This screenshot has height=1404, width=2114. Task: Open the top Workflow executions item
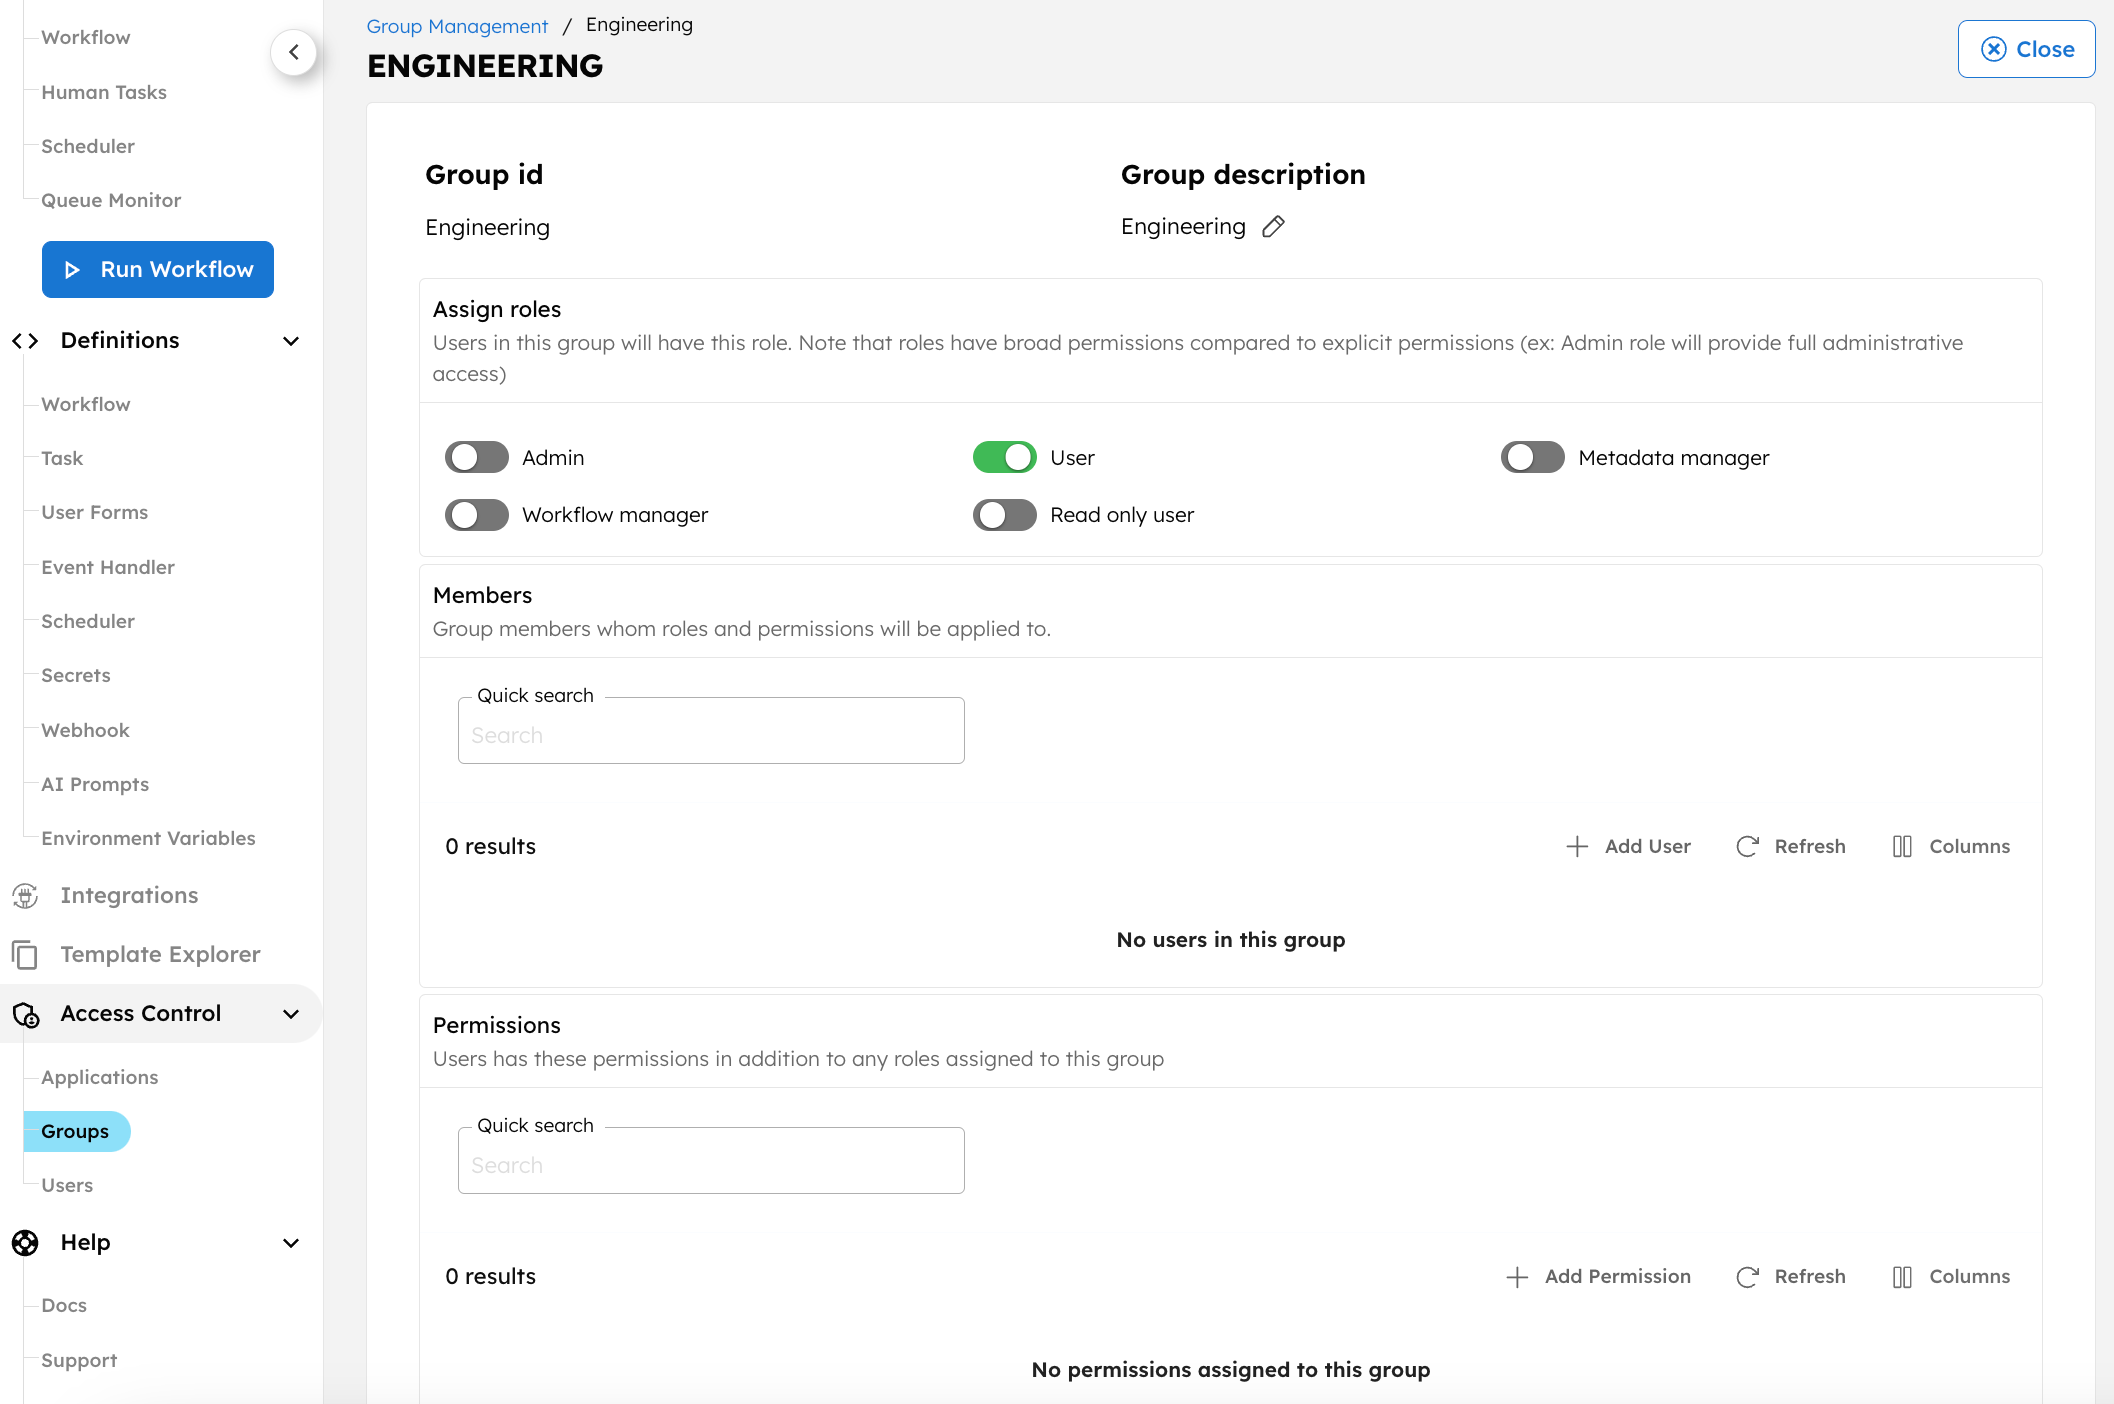(86, 37)
